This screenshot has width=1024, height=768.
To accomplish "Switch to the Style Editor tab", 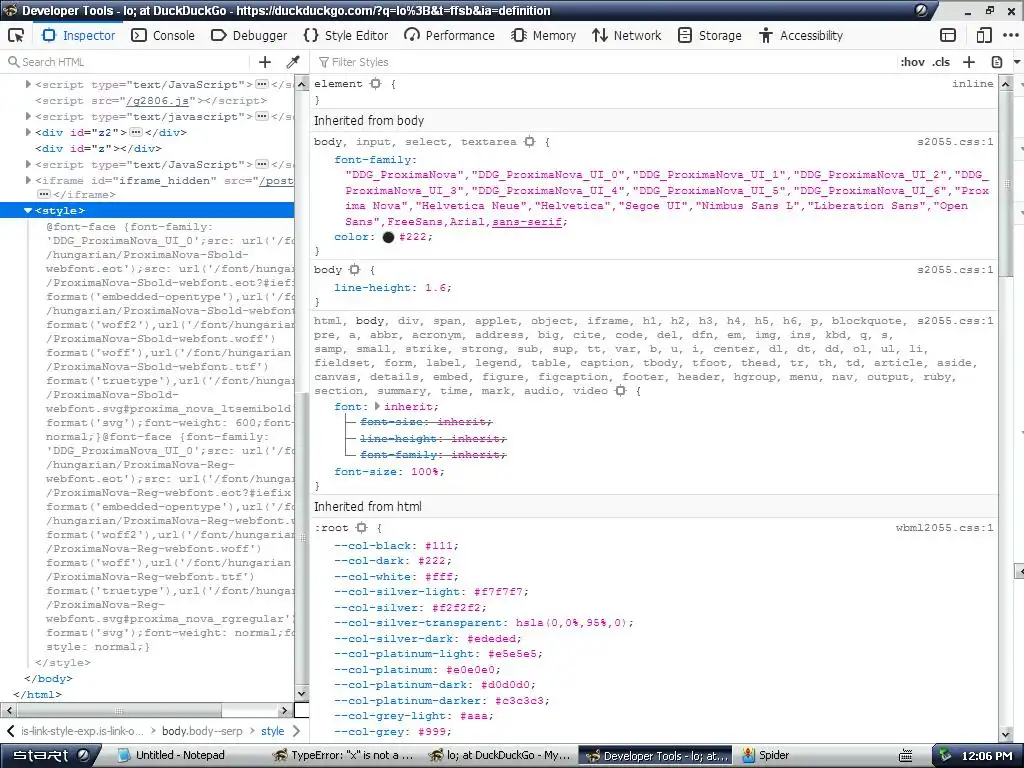I will coord(346,35).
